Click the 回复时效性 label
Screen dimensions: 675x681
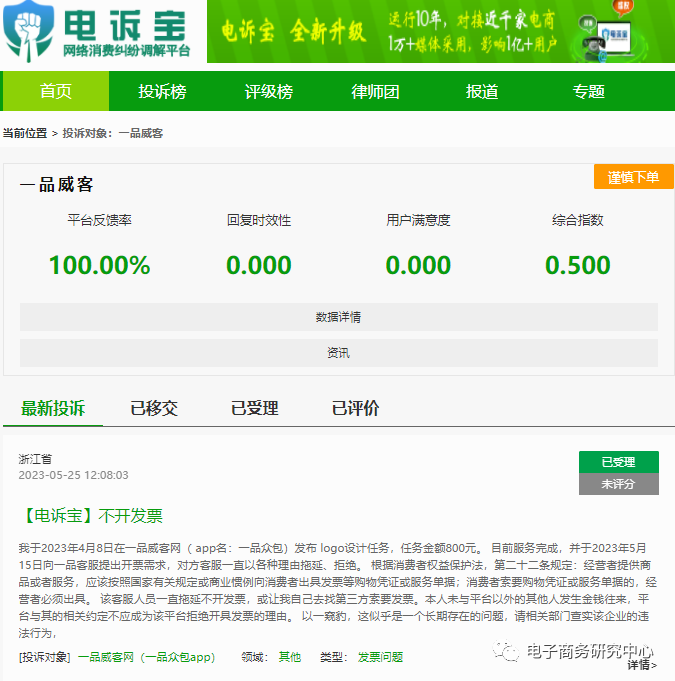tap(259, 220)
